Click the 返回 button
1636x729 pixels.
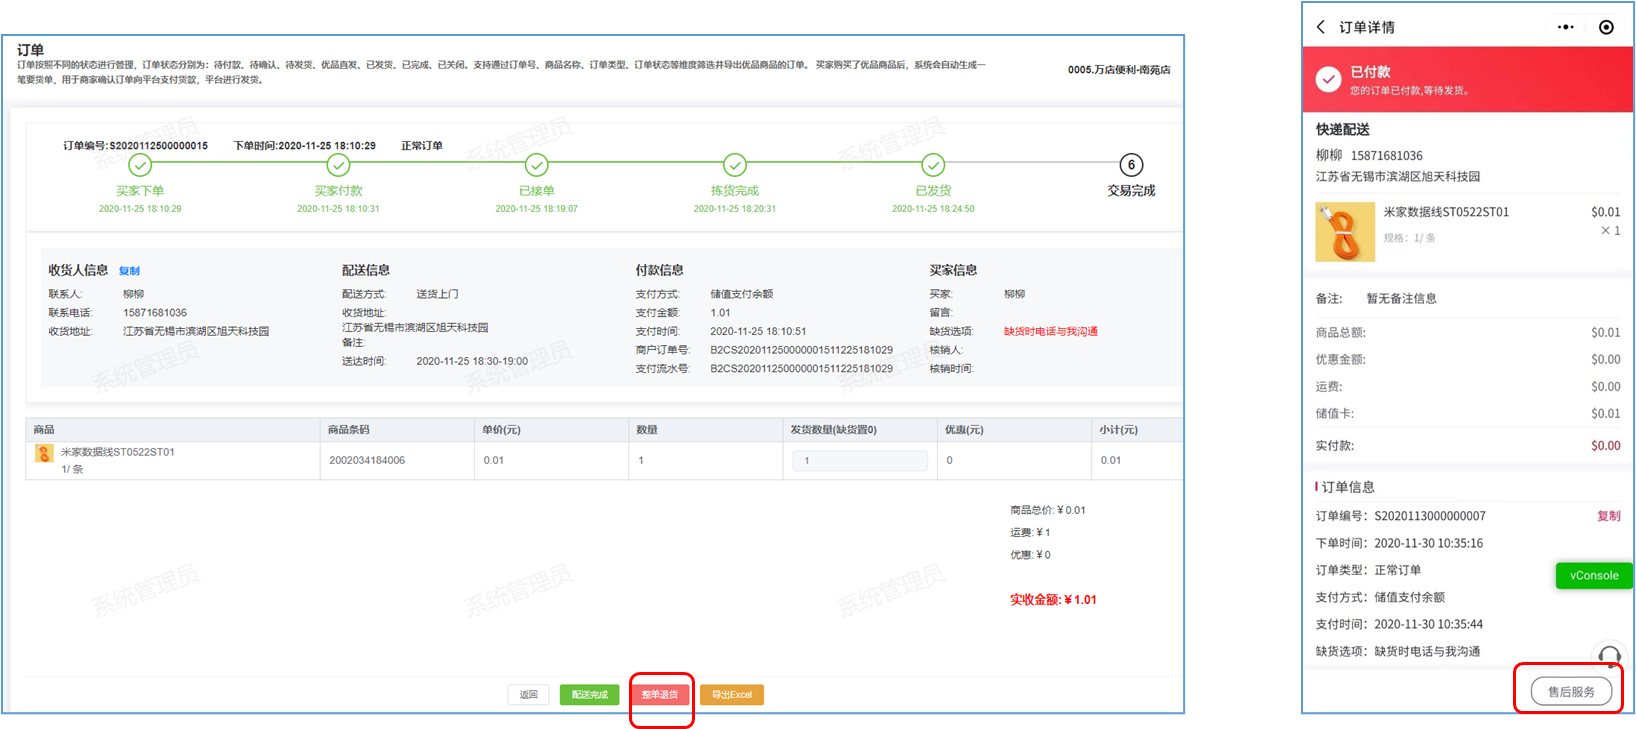pos(529,695)
